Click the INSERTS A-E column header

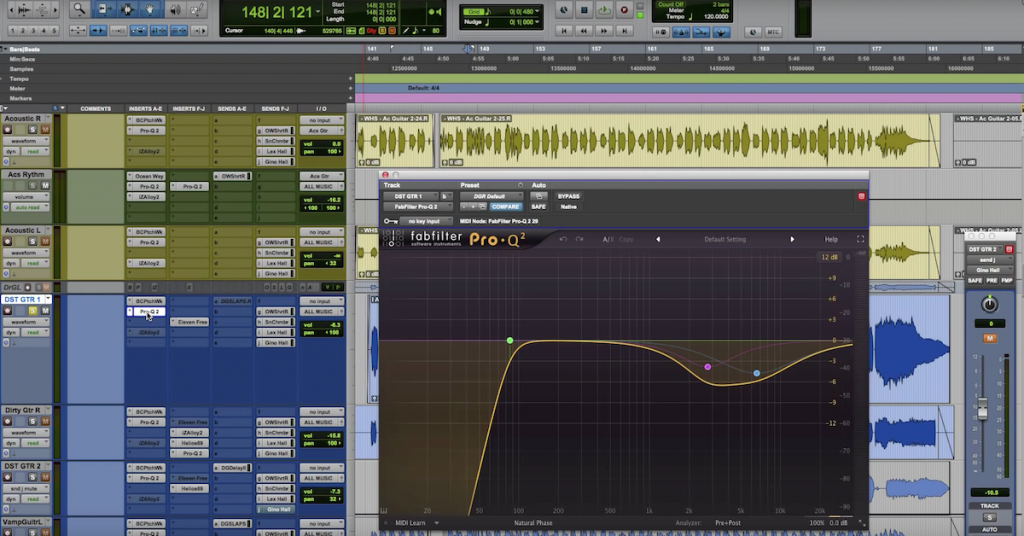146,109
